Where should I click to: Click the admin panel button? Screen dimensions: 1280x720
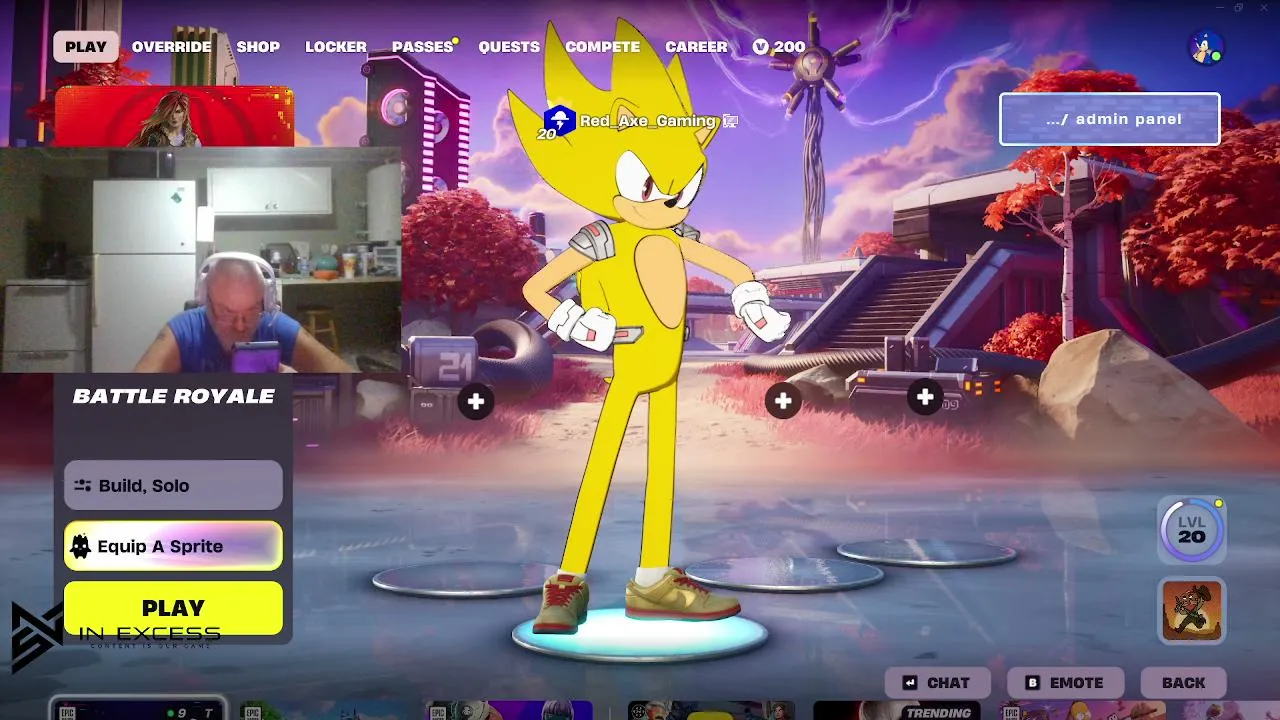point(1110,119)
